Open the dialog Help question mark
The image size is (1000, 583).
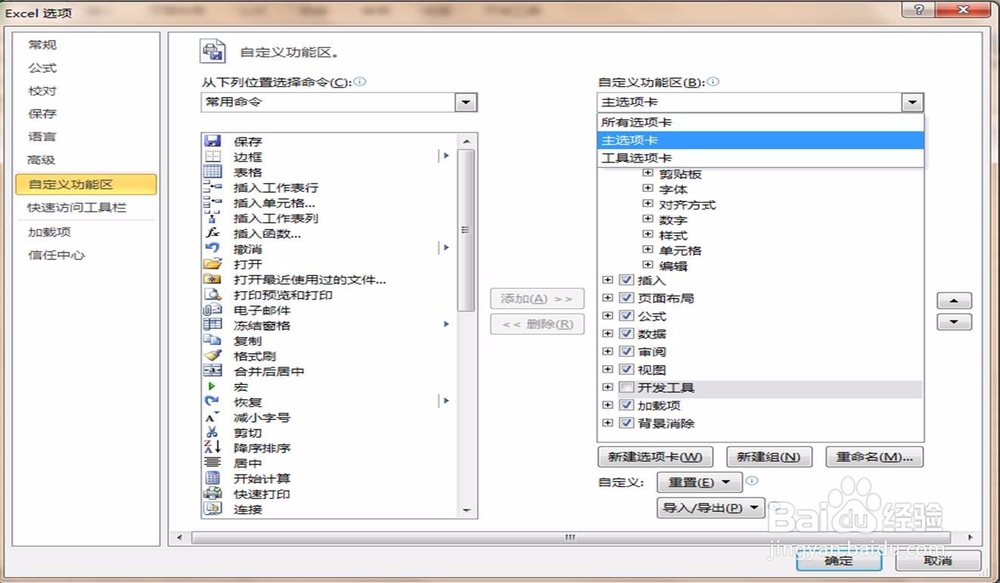coord(919,10)
